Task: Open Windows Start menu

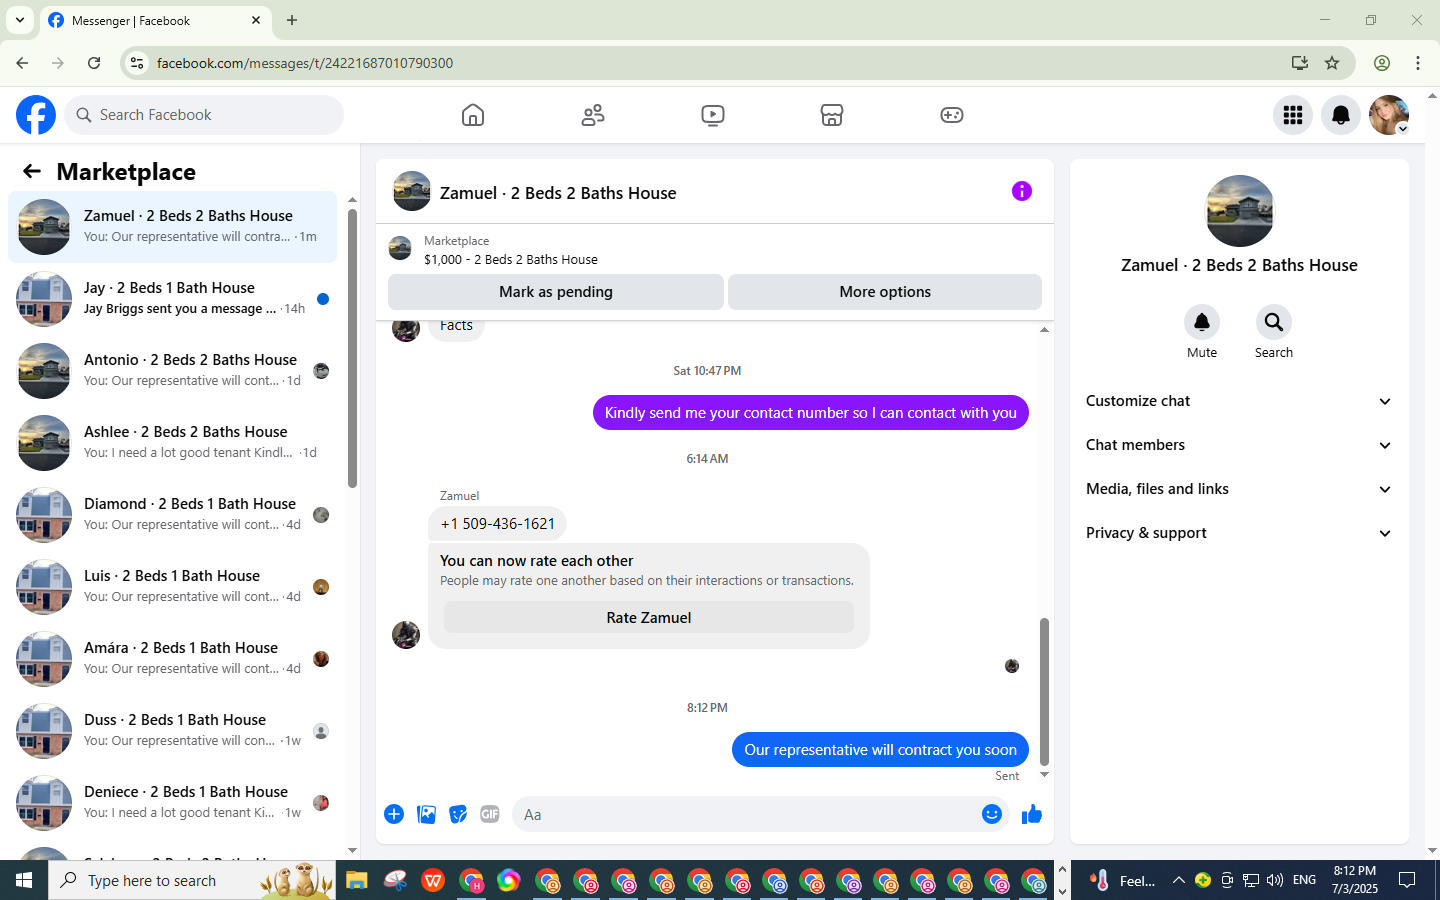Action: pos(24,880)
